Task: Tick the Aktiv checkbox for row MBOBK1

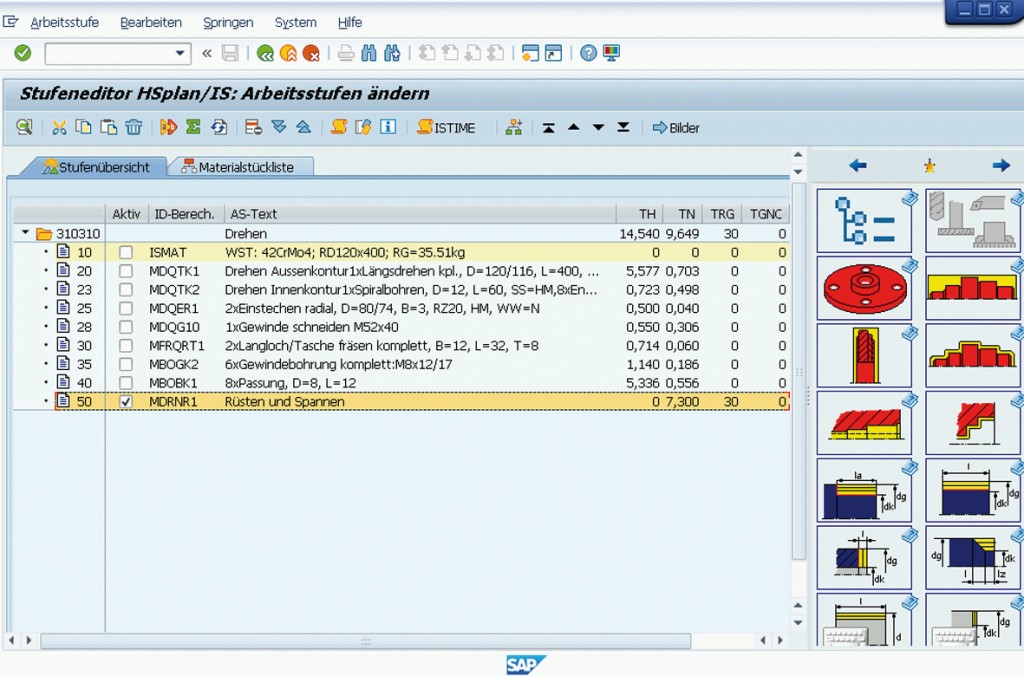Action: [x=126, y=383]
